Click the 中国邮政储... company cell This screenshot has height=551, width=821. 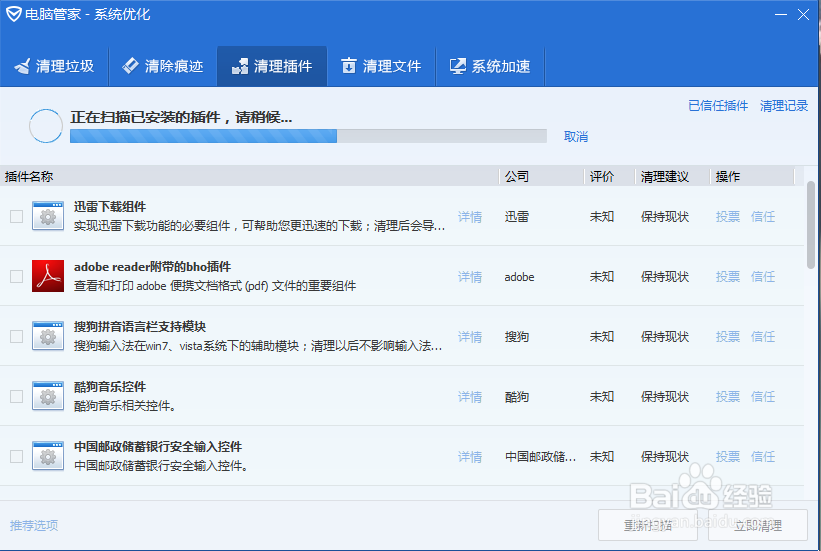(x=540, y=457)
